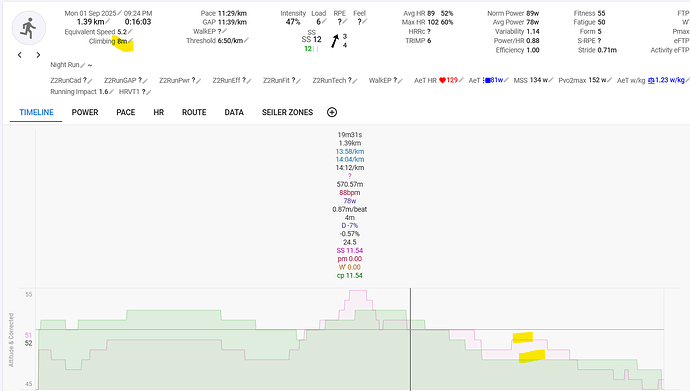Screen dimensions: 690x391
Task: Click the Intensity 47% value
Action: [x=293, y=22]
